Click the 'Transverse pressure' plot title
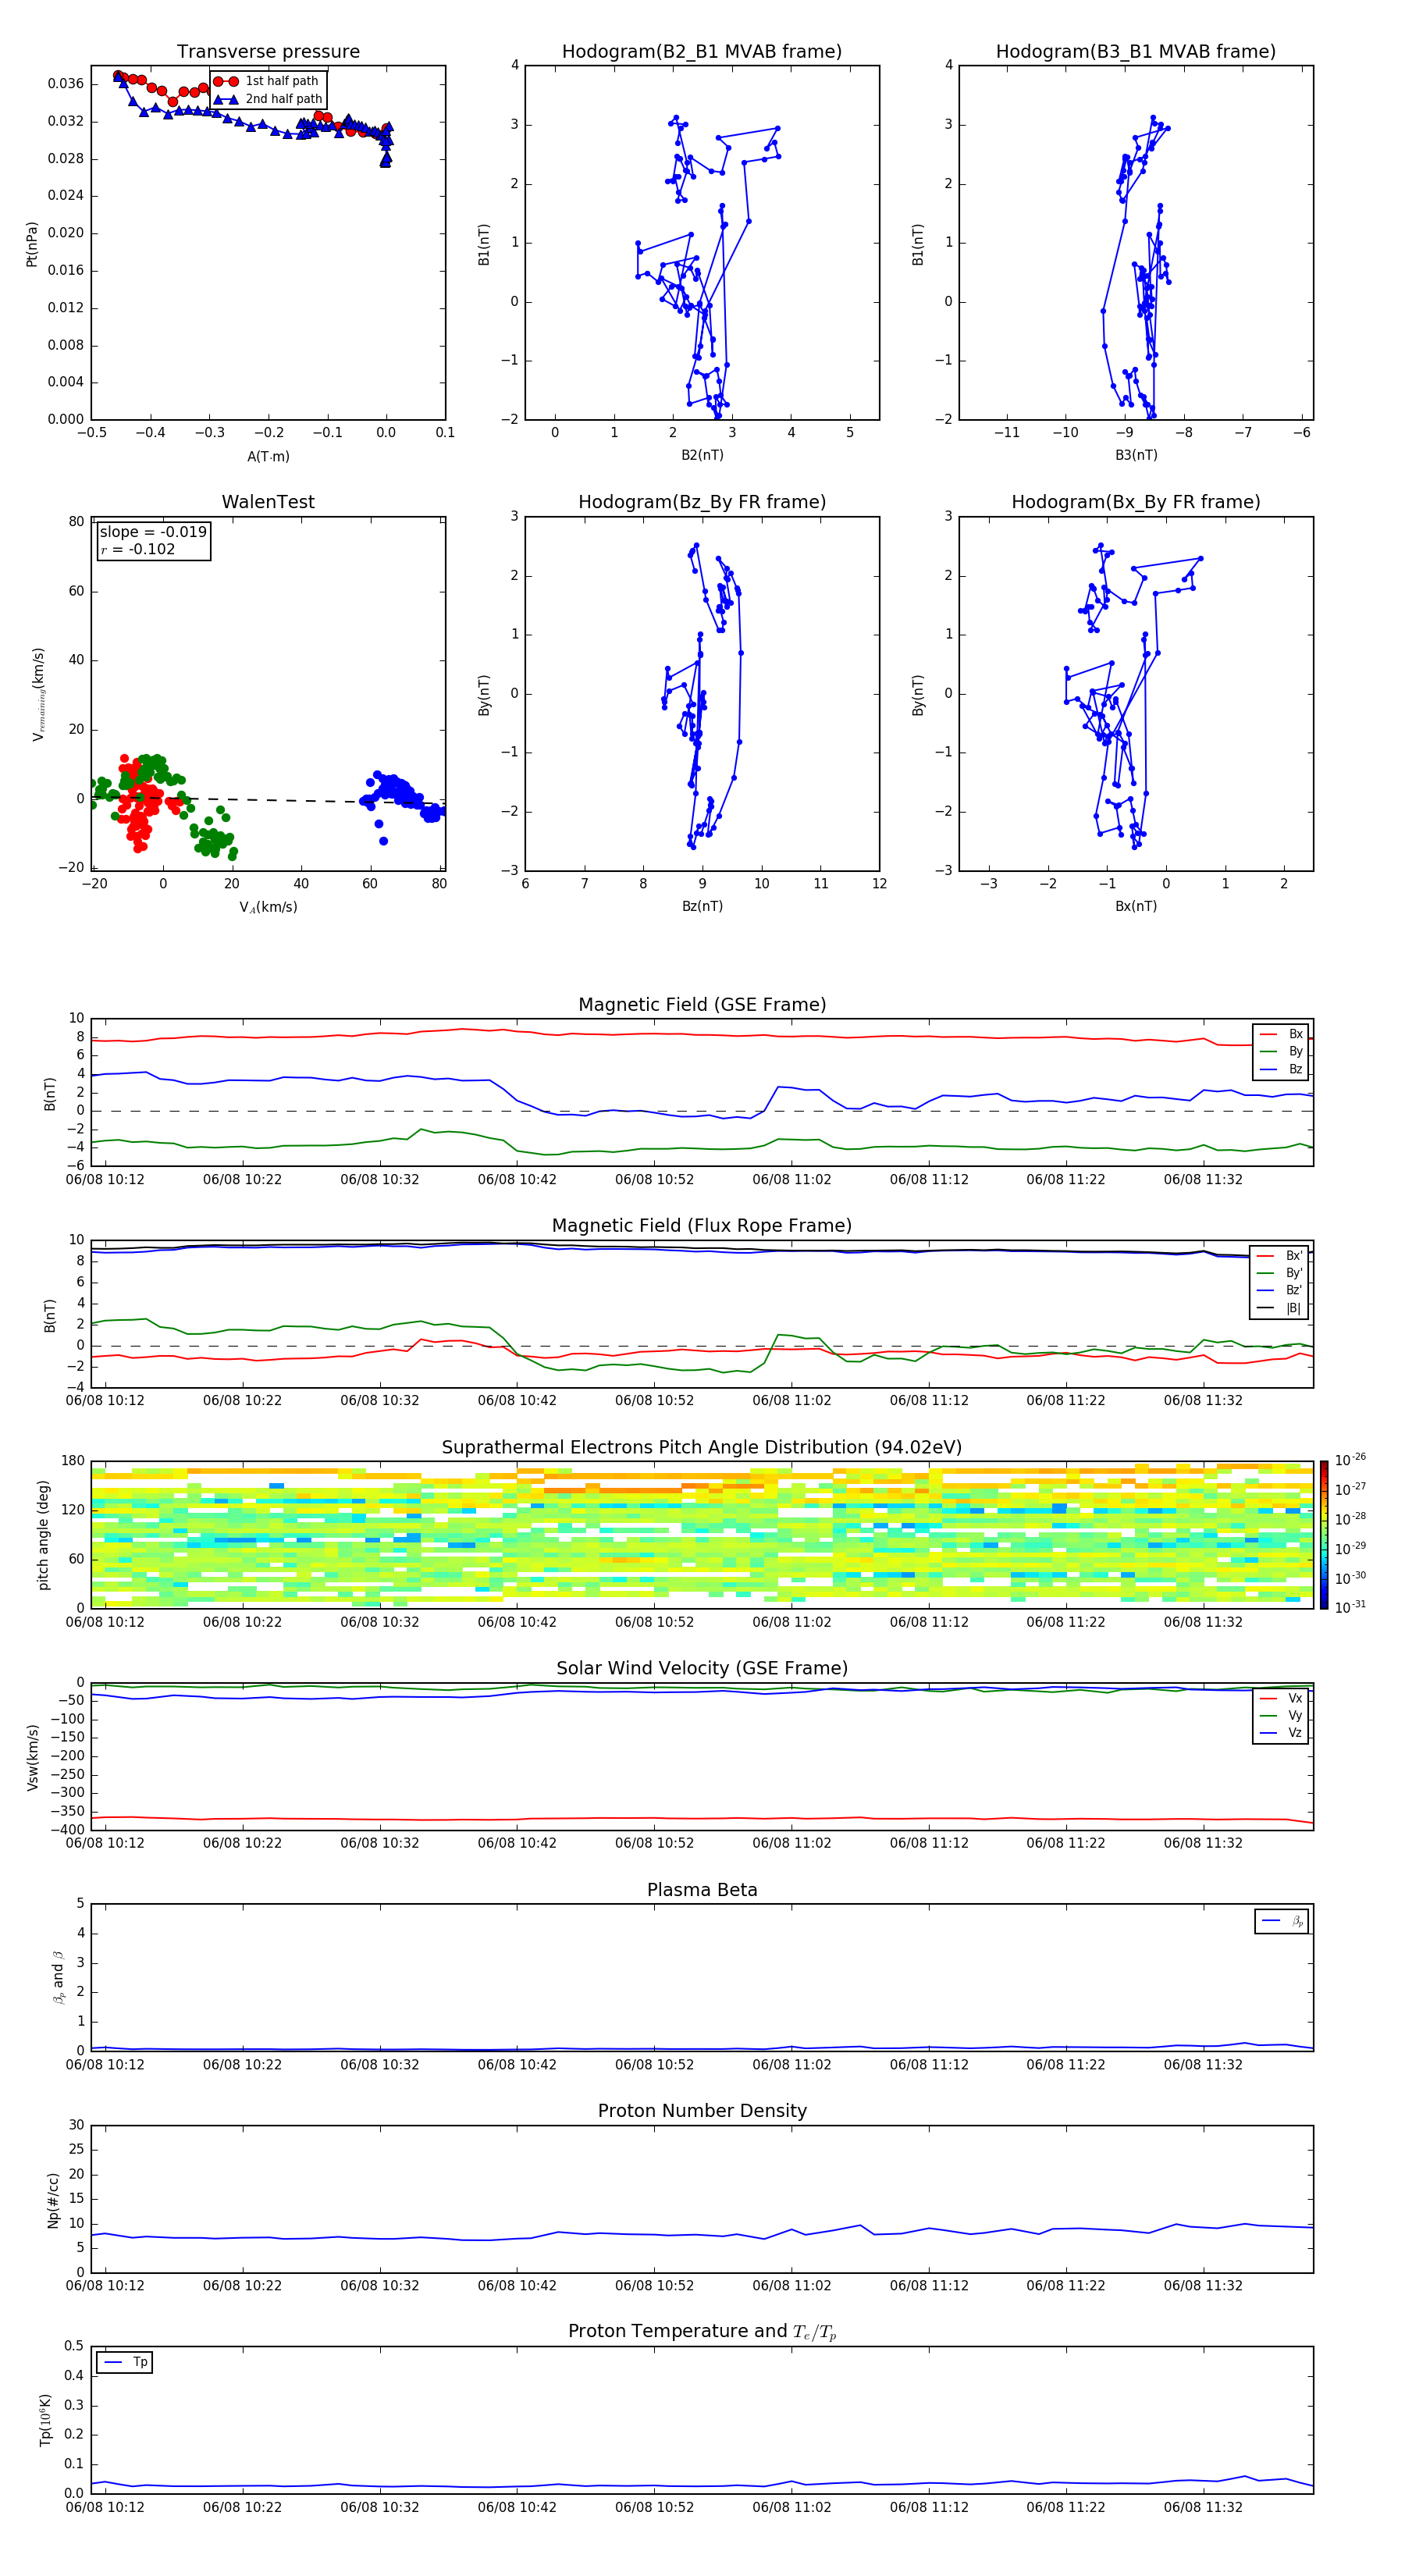The width and height of the screenshot is (1405, 2576). [268, 52]
